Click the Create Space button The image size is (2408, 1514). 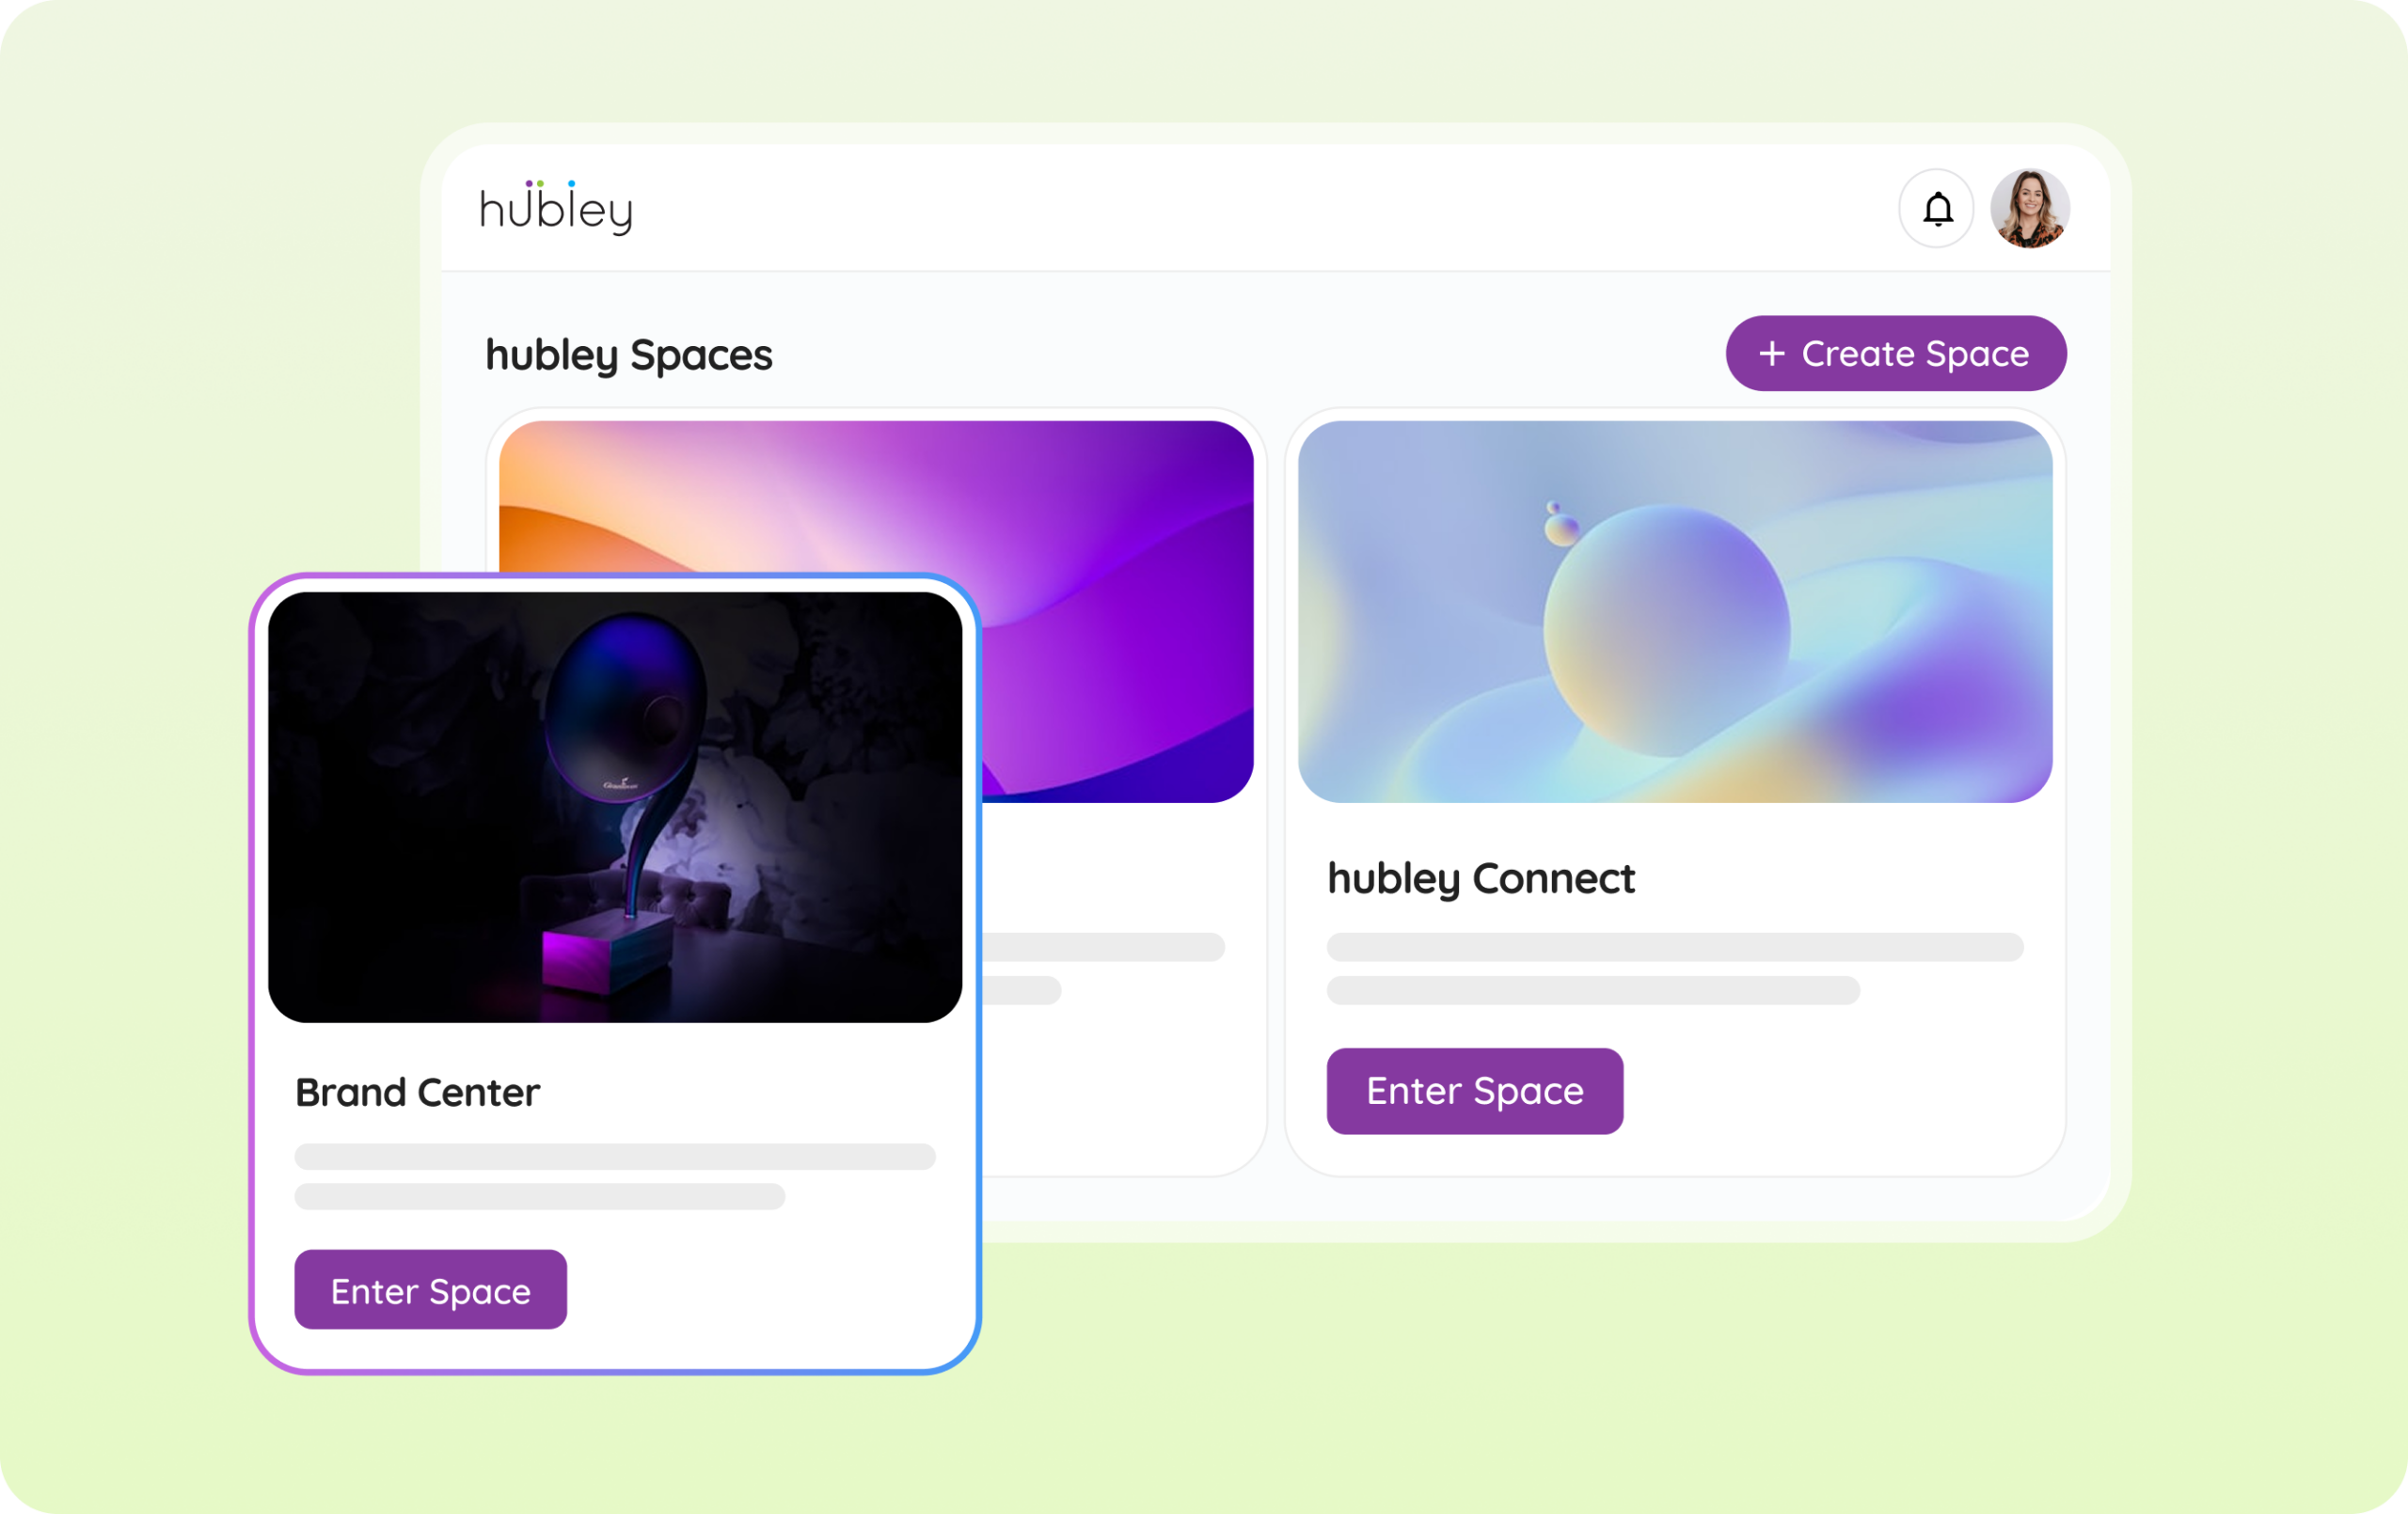pyautogui.click(x=1896, y=353)
